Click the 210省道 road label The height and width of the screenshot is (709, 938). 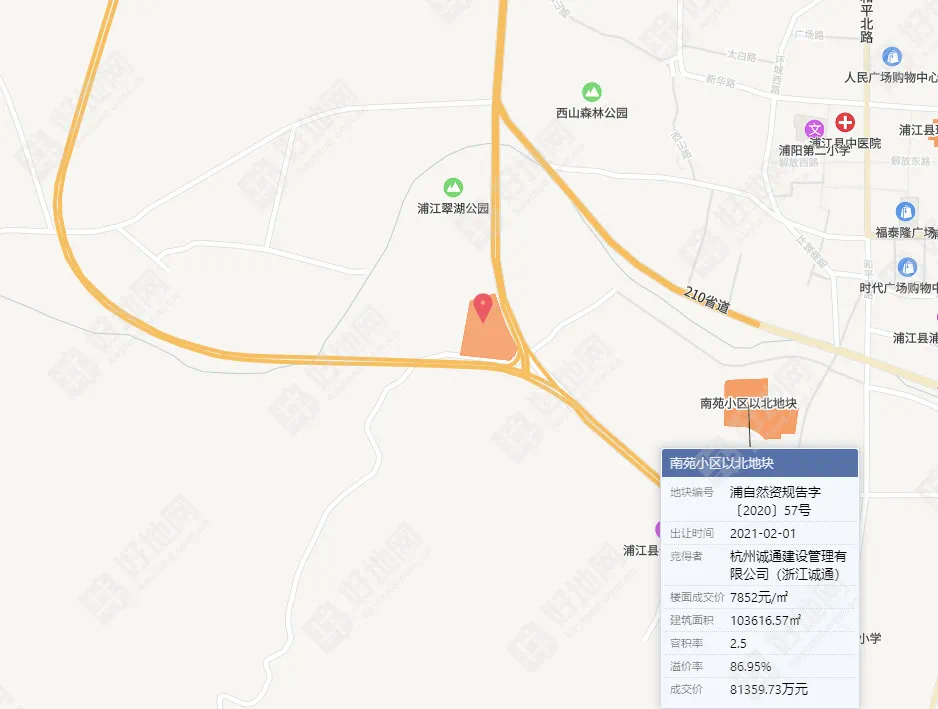coord(707,300)
